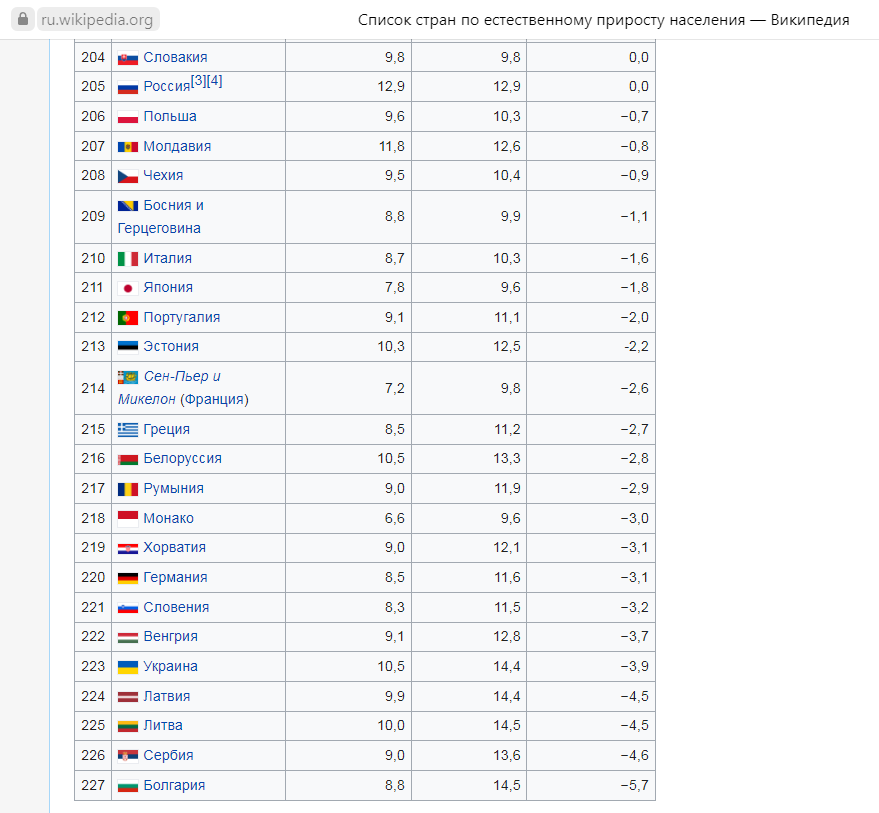Click the Slovakia flag icon
The image size is (879, 813).
pyautogui.click(x=128, y=58)
